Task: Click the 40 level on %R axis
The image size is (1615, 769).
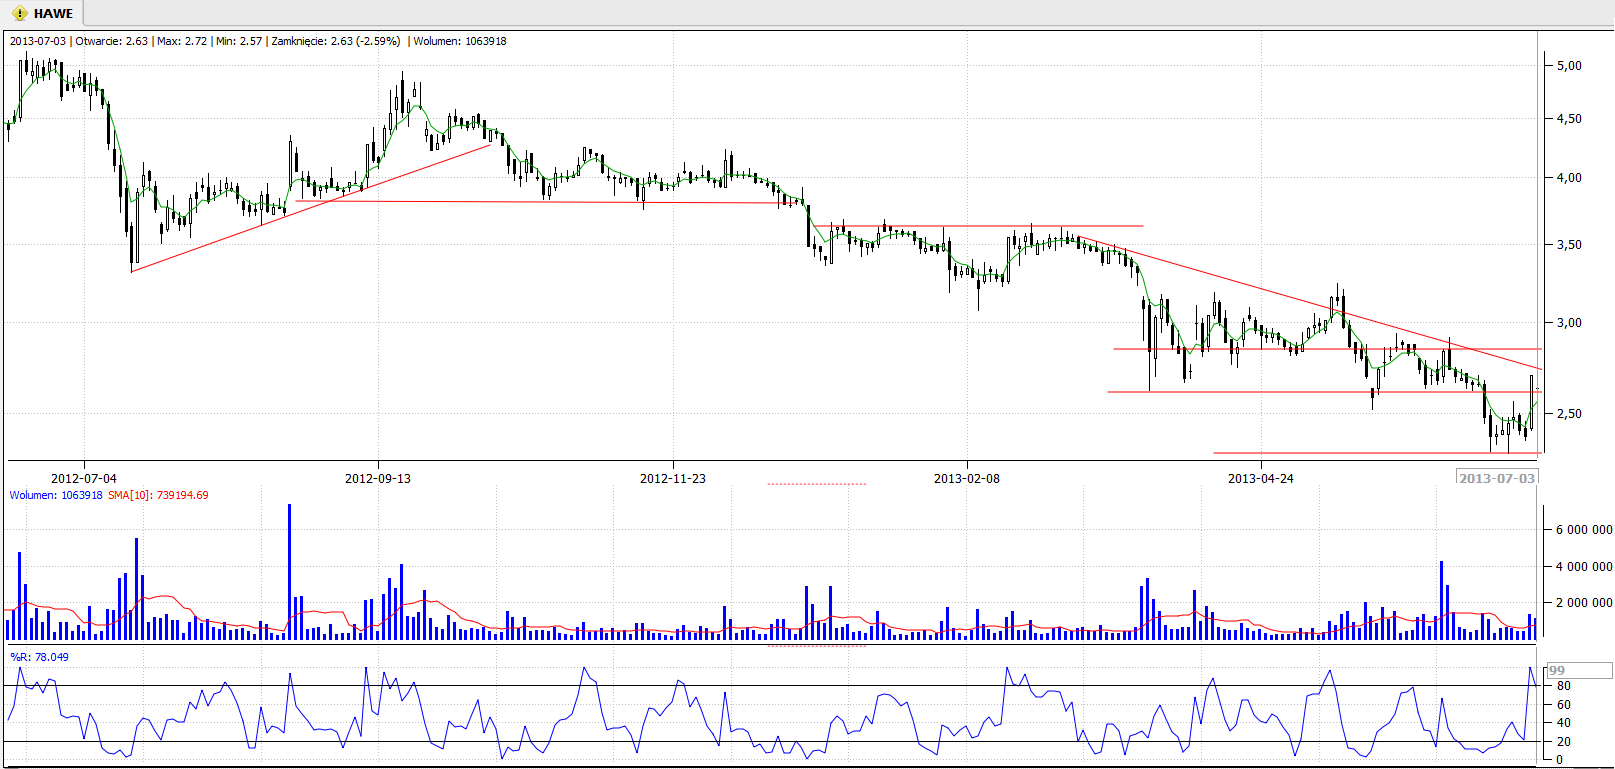Action: pyautogui.click(x=1563, y=723)
